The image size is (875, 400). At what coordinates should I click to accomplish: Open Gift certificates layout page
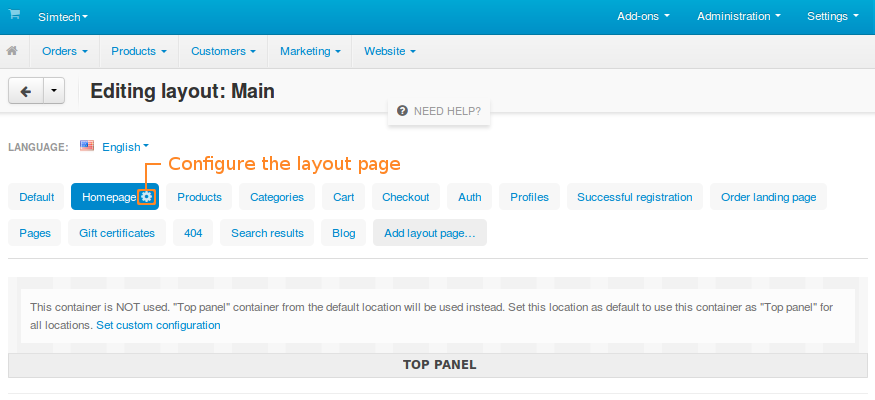click(117, 233)
